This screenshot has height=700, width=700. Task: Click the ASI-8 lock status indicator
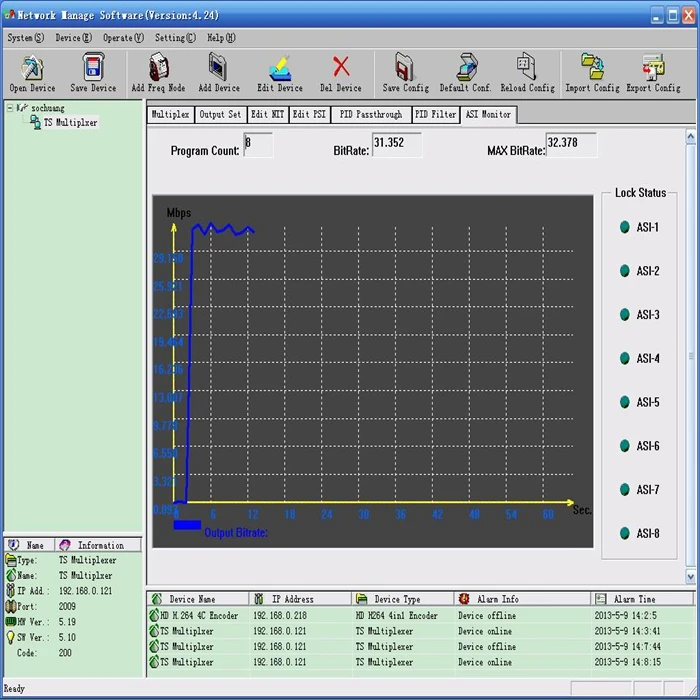coord(625,533)
